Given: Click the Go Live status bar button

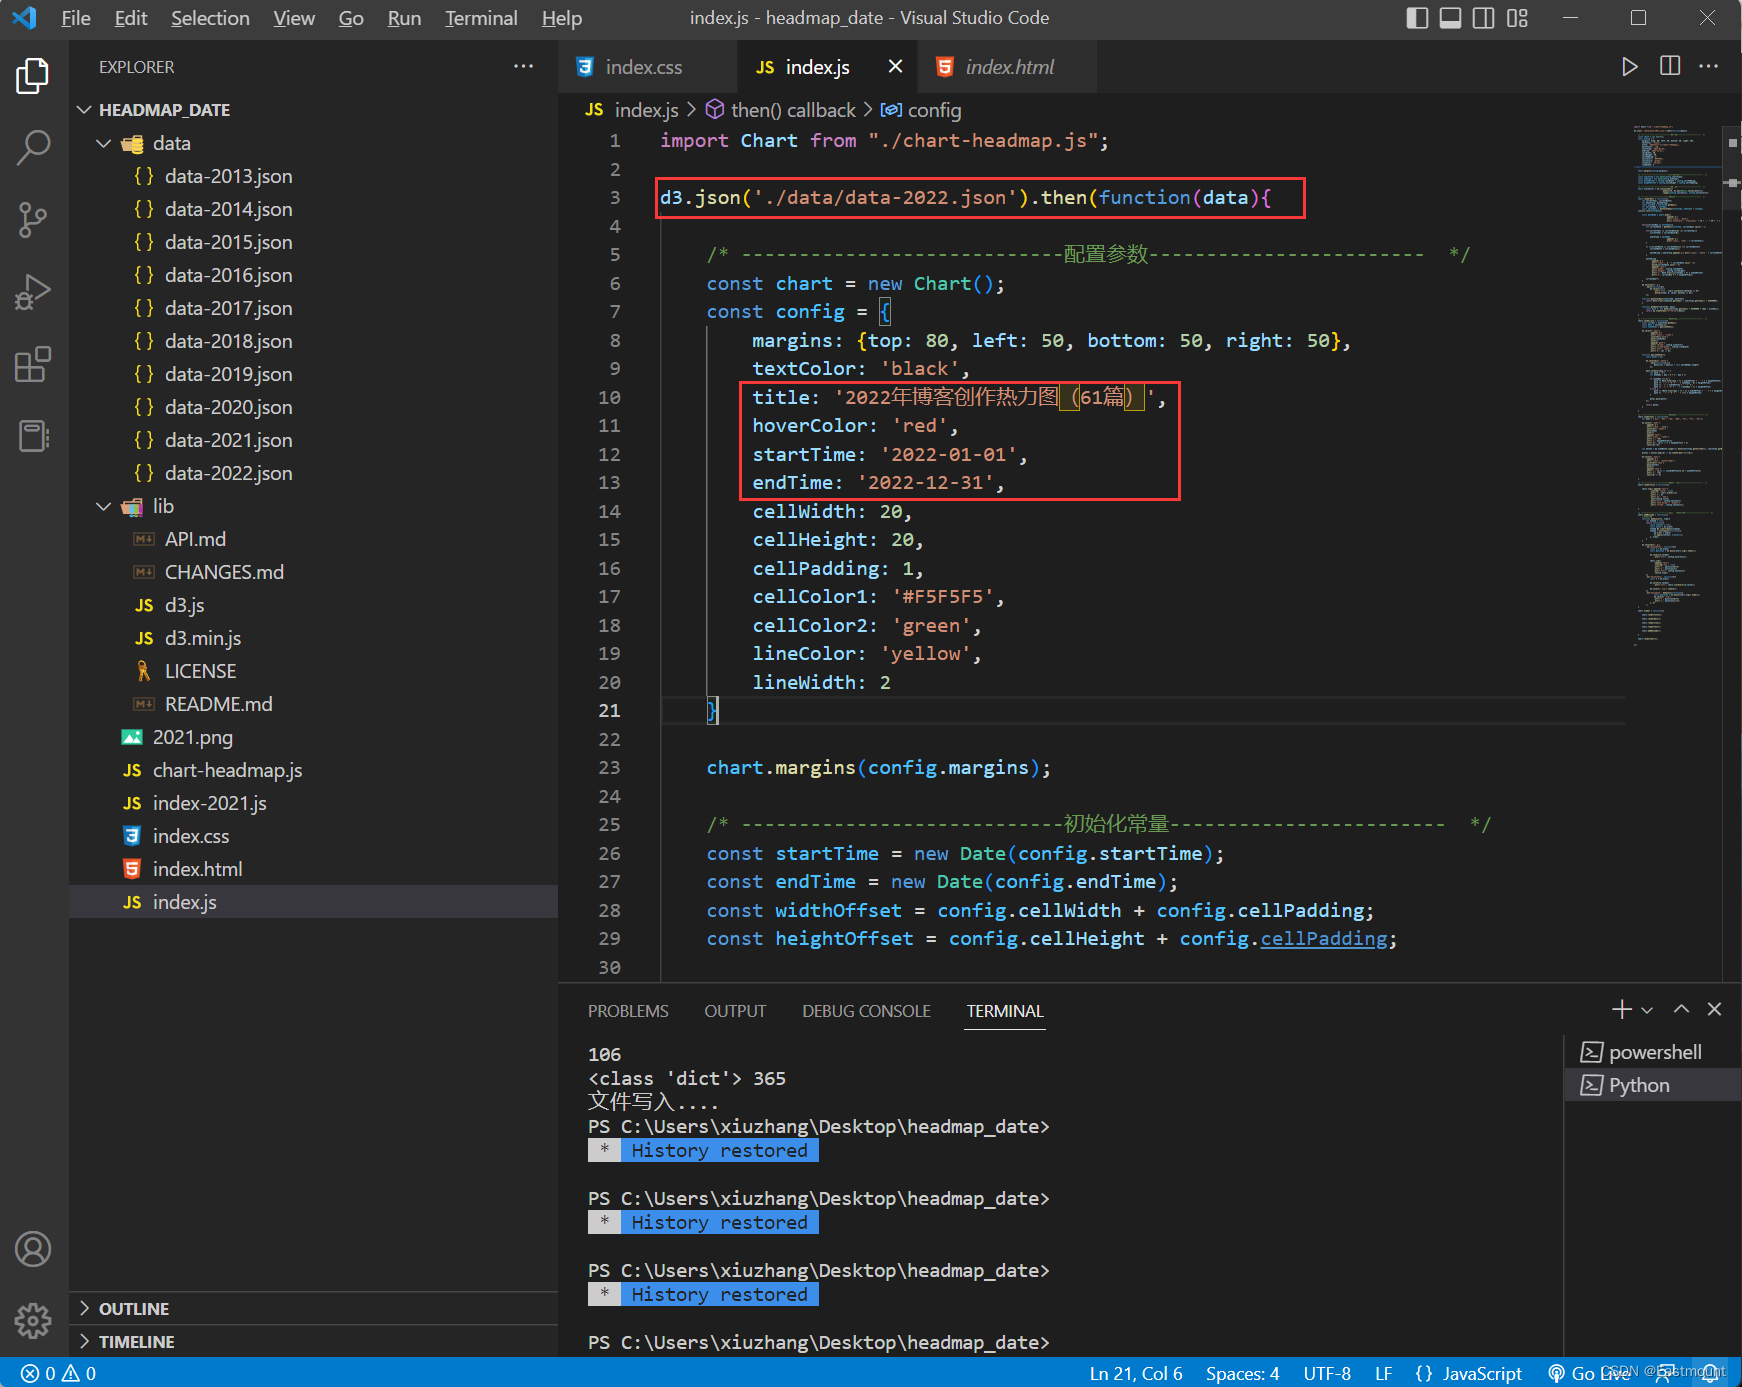Looking at the screenshot, I should 1588,1373.
